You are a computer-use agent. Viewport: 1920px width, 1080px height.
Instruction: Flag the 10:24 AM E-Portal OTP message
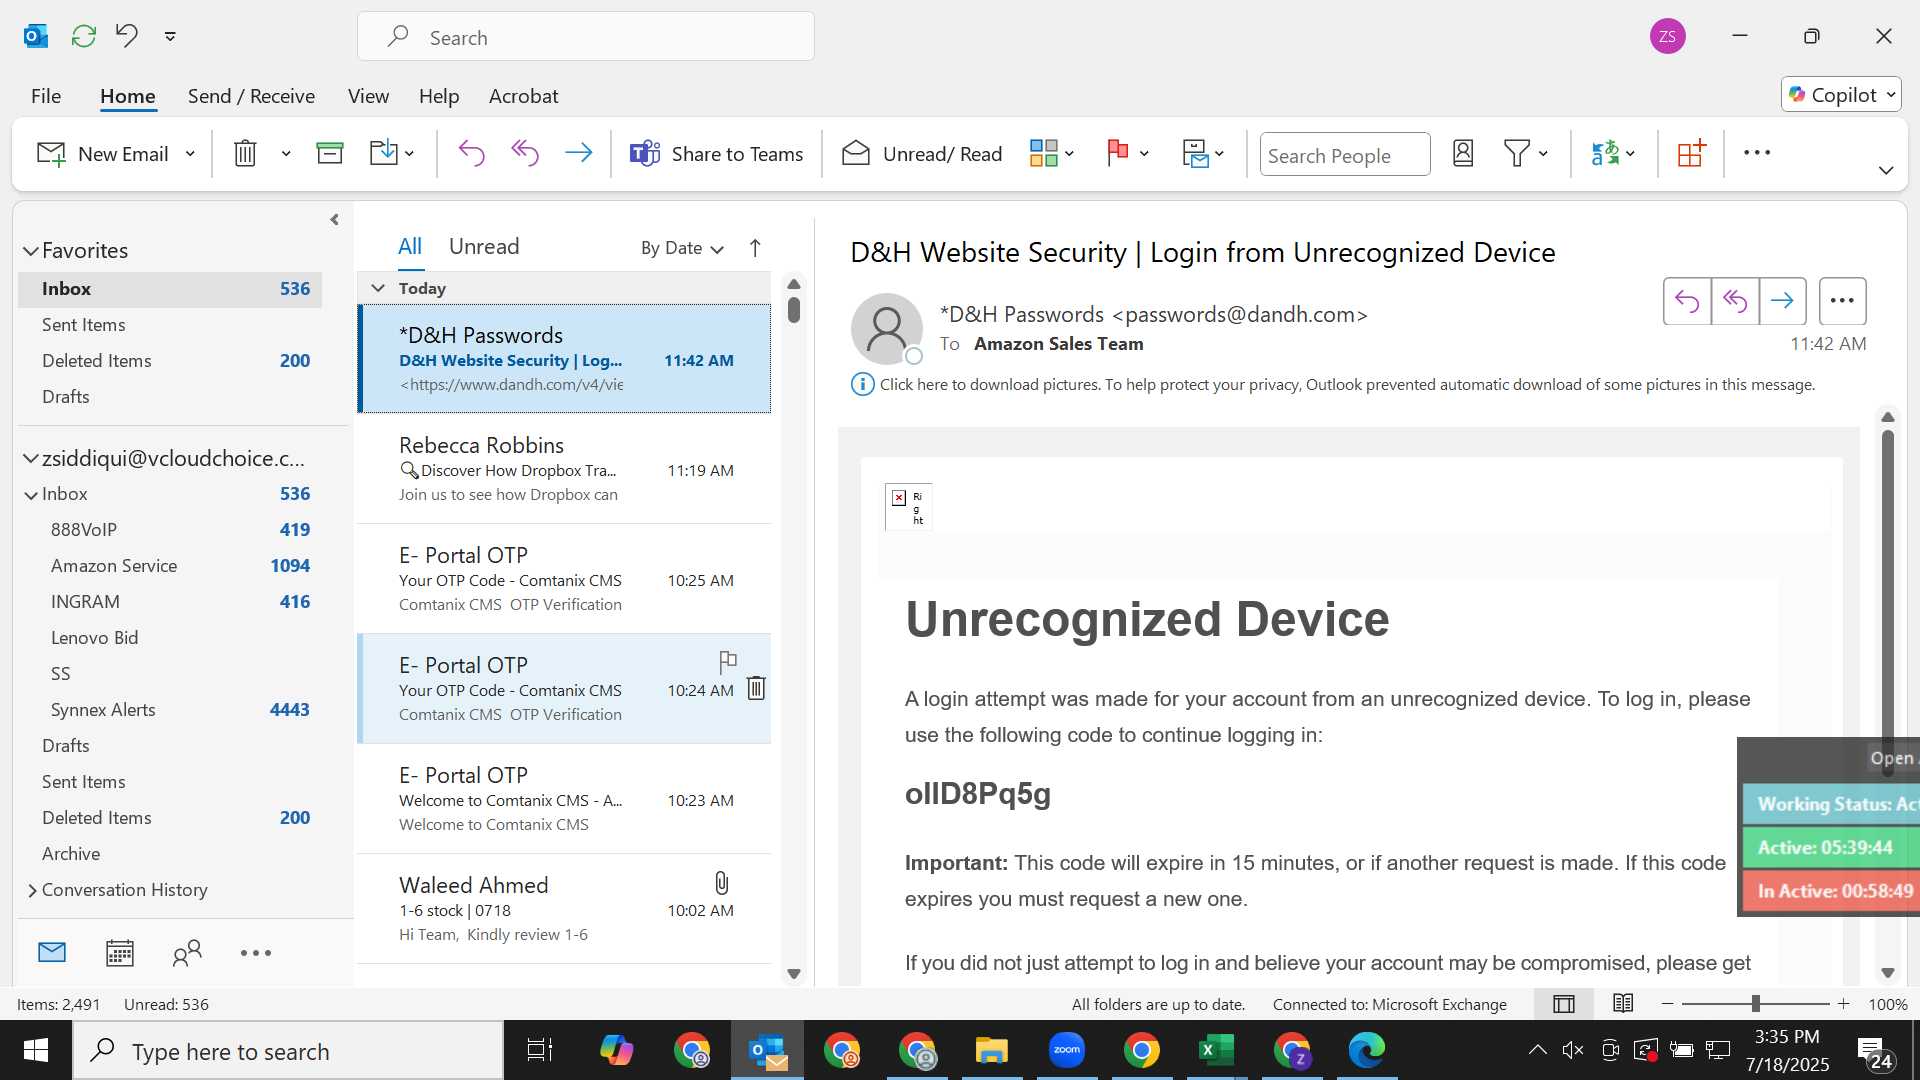pyautogui.click(x=728, y=662)
